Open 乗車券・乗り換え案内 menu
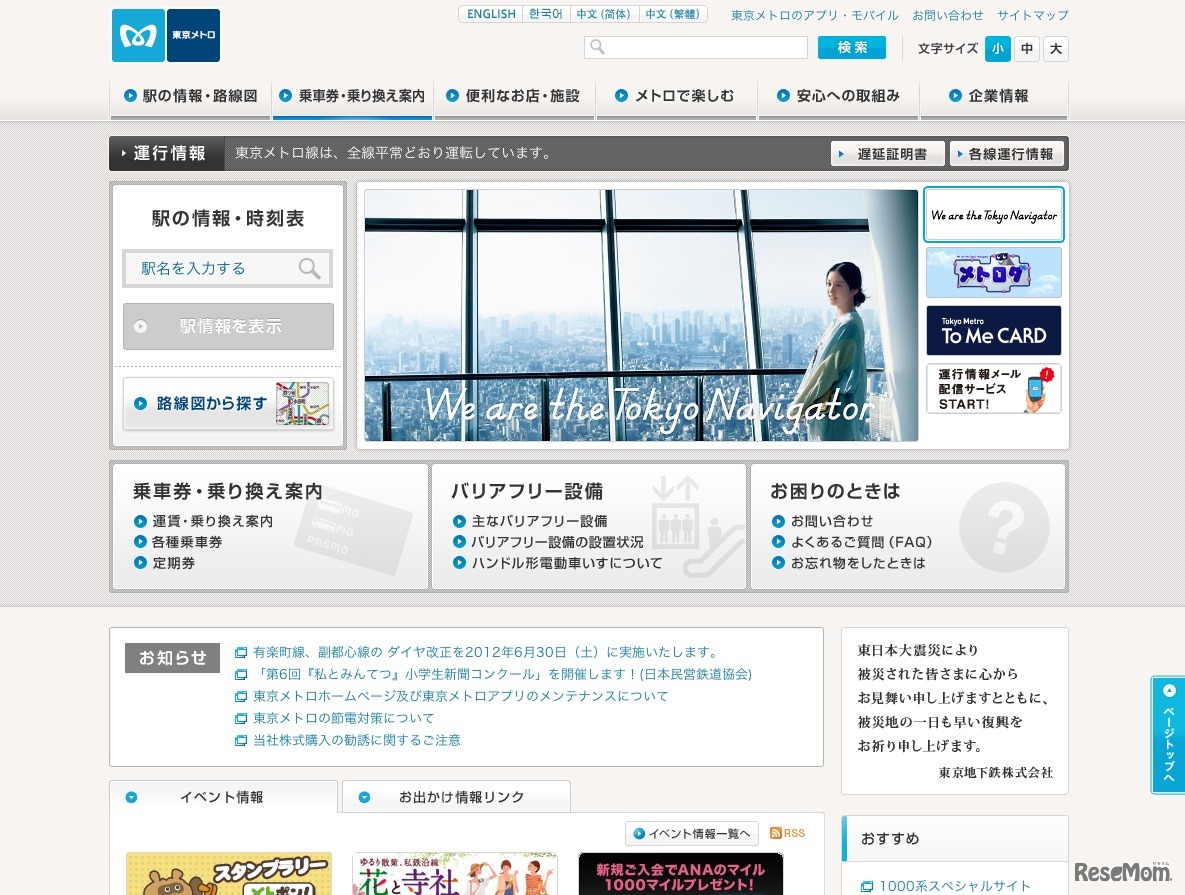Image resolution: width=1185 pixels, height=895 pixels. [x=352, y=97]
